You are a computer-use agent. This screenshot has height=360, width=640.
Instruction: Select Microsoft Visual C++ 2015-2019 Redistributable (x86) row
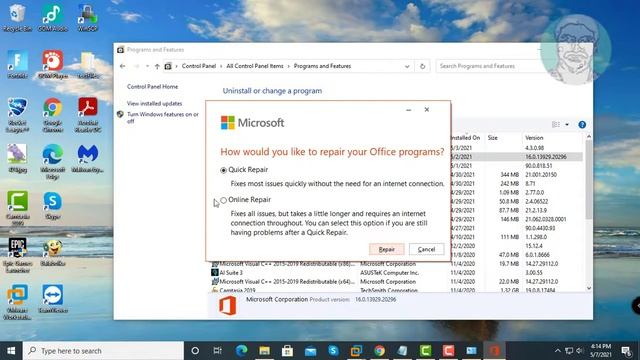396,264
